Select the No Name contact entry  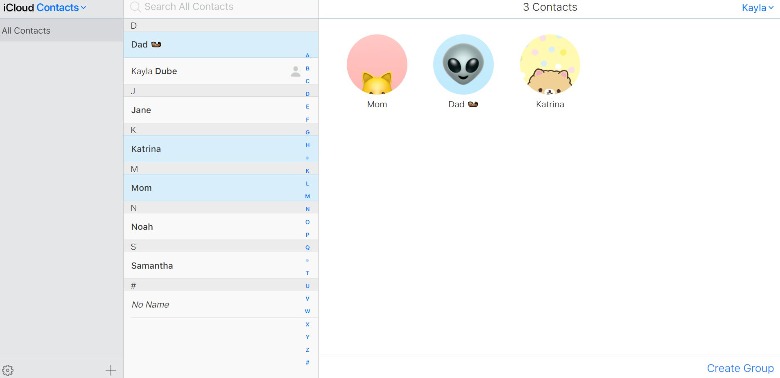[221, 304]
